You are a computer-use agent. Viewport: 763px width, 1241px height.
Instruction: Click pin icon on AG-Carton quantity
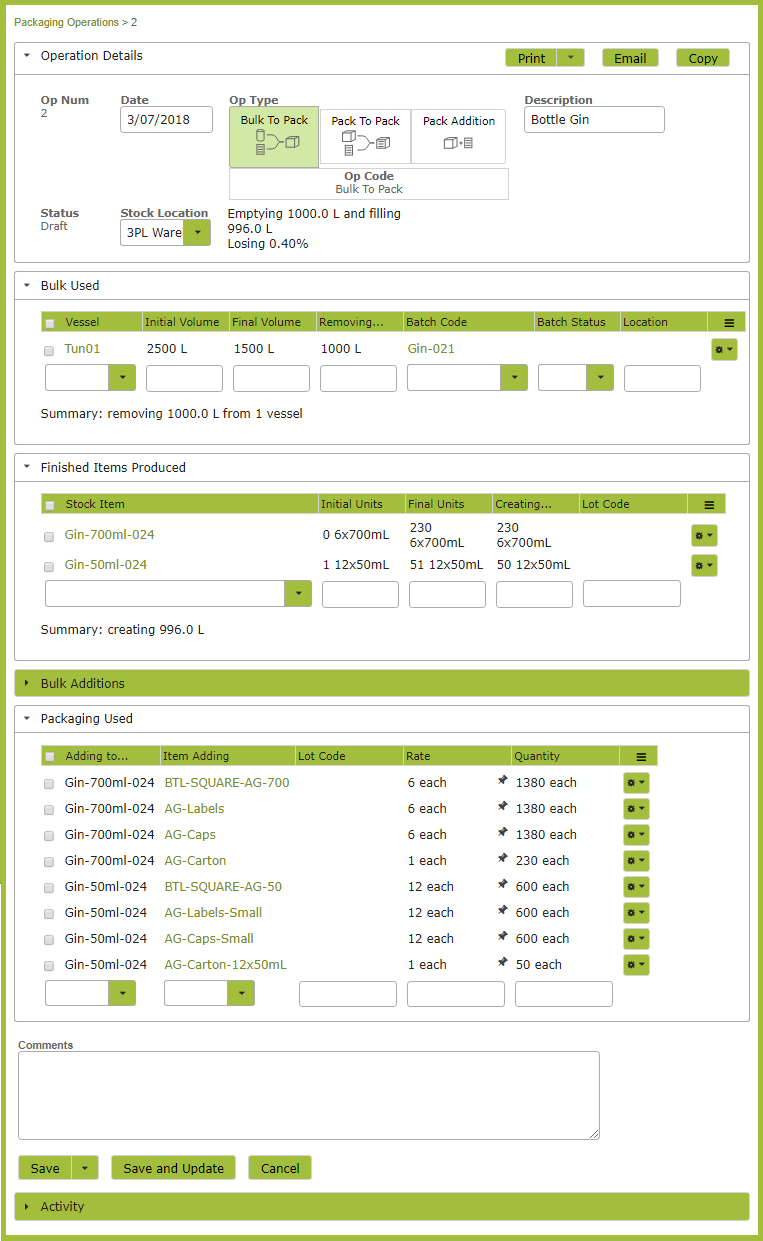point(502,860)
